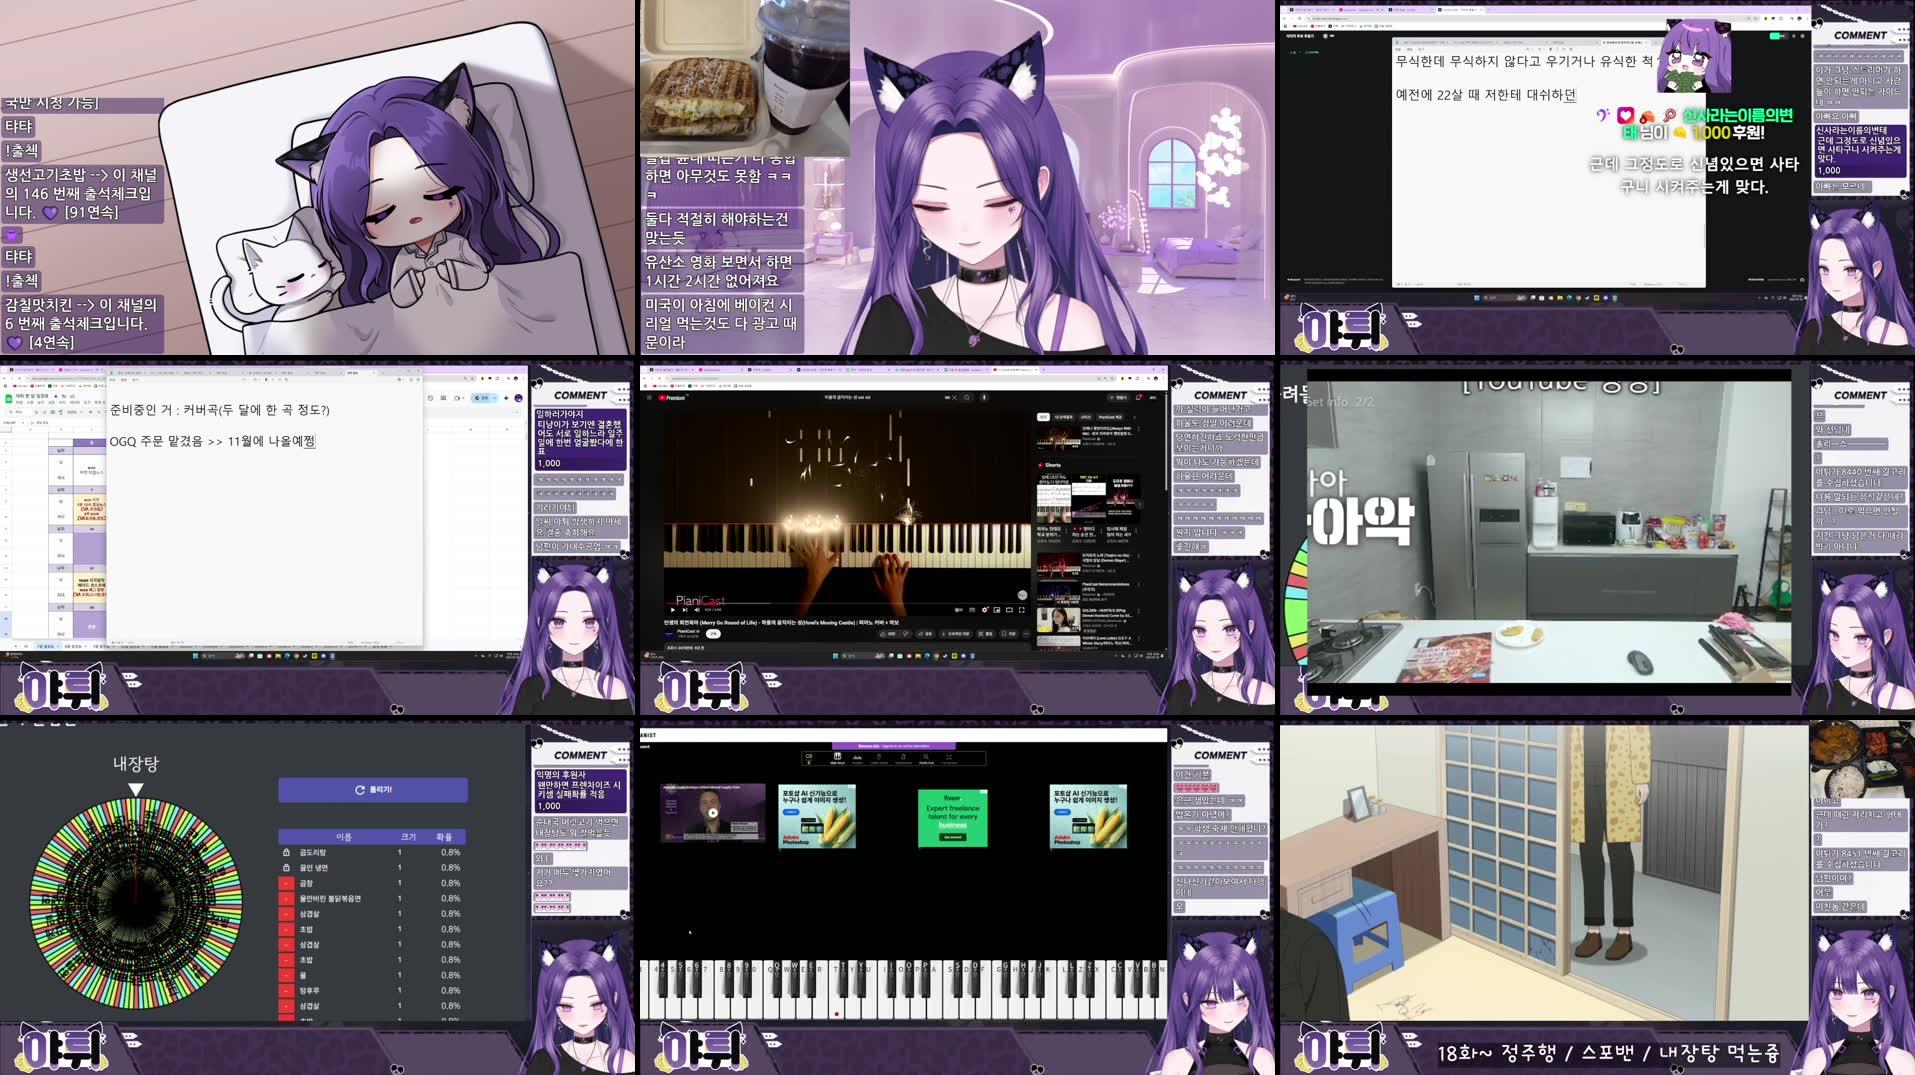Open the kitchen refrigerator video thumbnail
The height and width of the screenshot is (1075, 1915).
point(1548,533)
